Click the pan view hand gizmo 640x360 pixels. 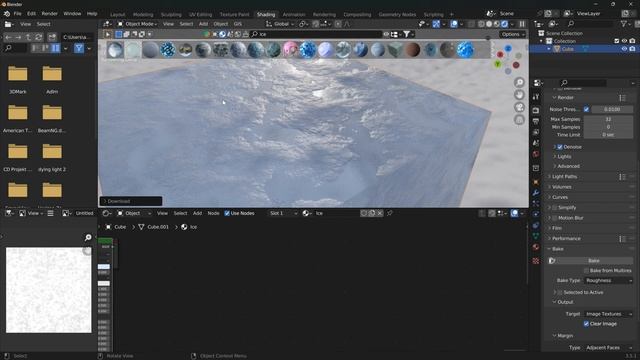point(519,95)
